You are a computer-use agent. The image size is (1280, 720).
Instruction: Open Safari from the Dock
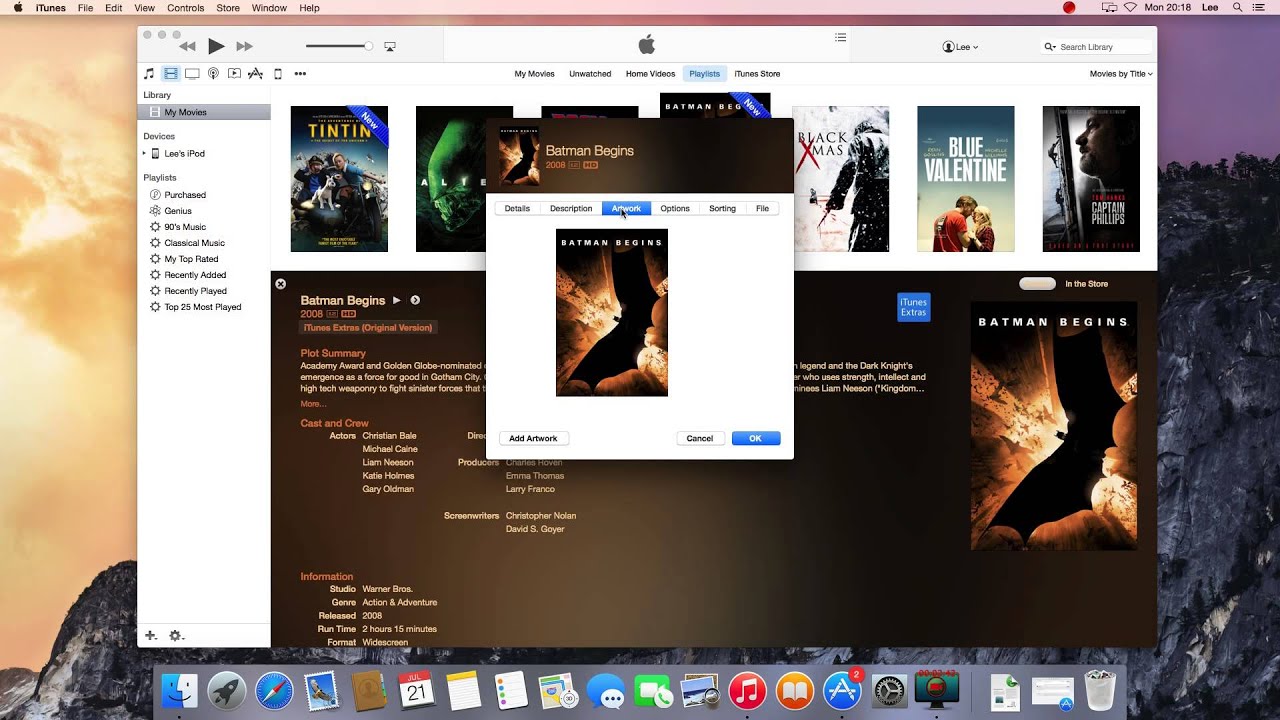(274, 691)
